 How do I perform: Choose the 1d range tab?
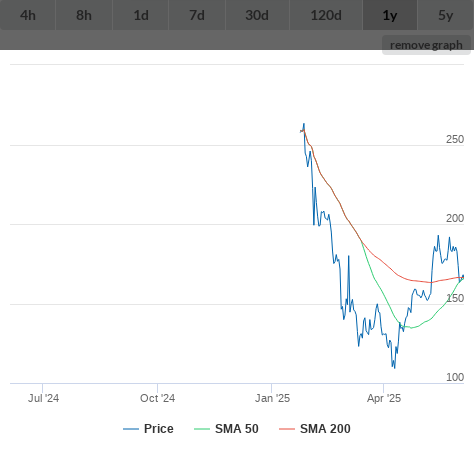point(141,15)
